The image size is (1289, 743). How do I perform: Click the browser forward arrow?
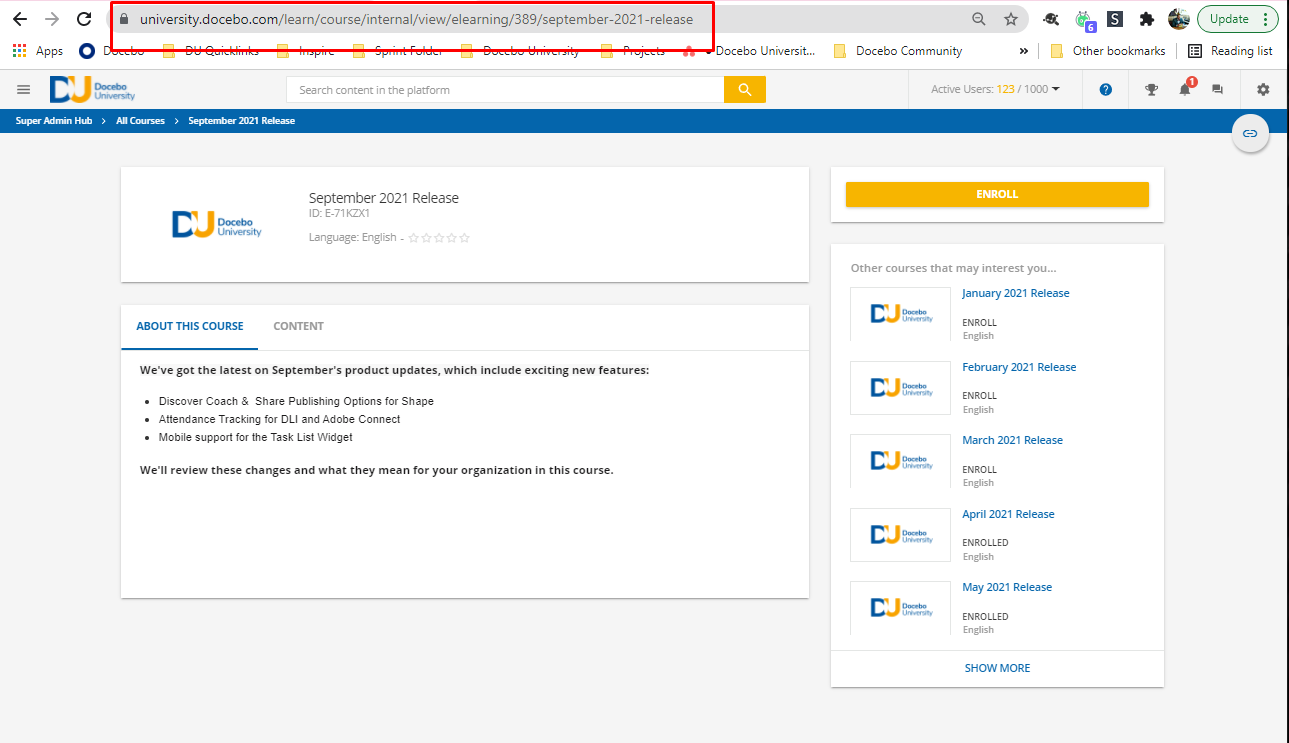point(52,19)
